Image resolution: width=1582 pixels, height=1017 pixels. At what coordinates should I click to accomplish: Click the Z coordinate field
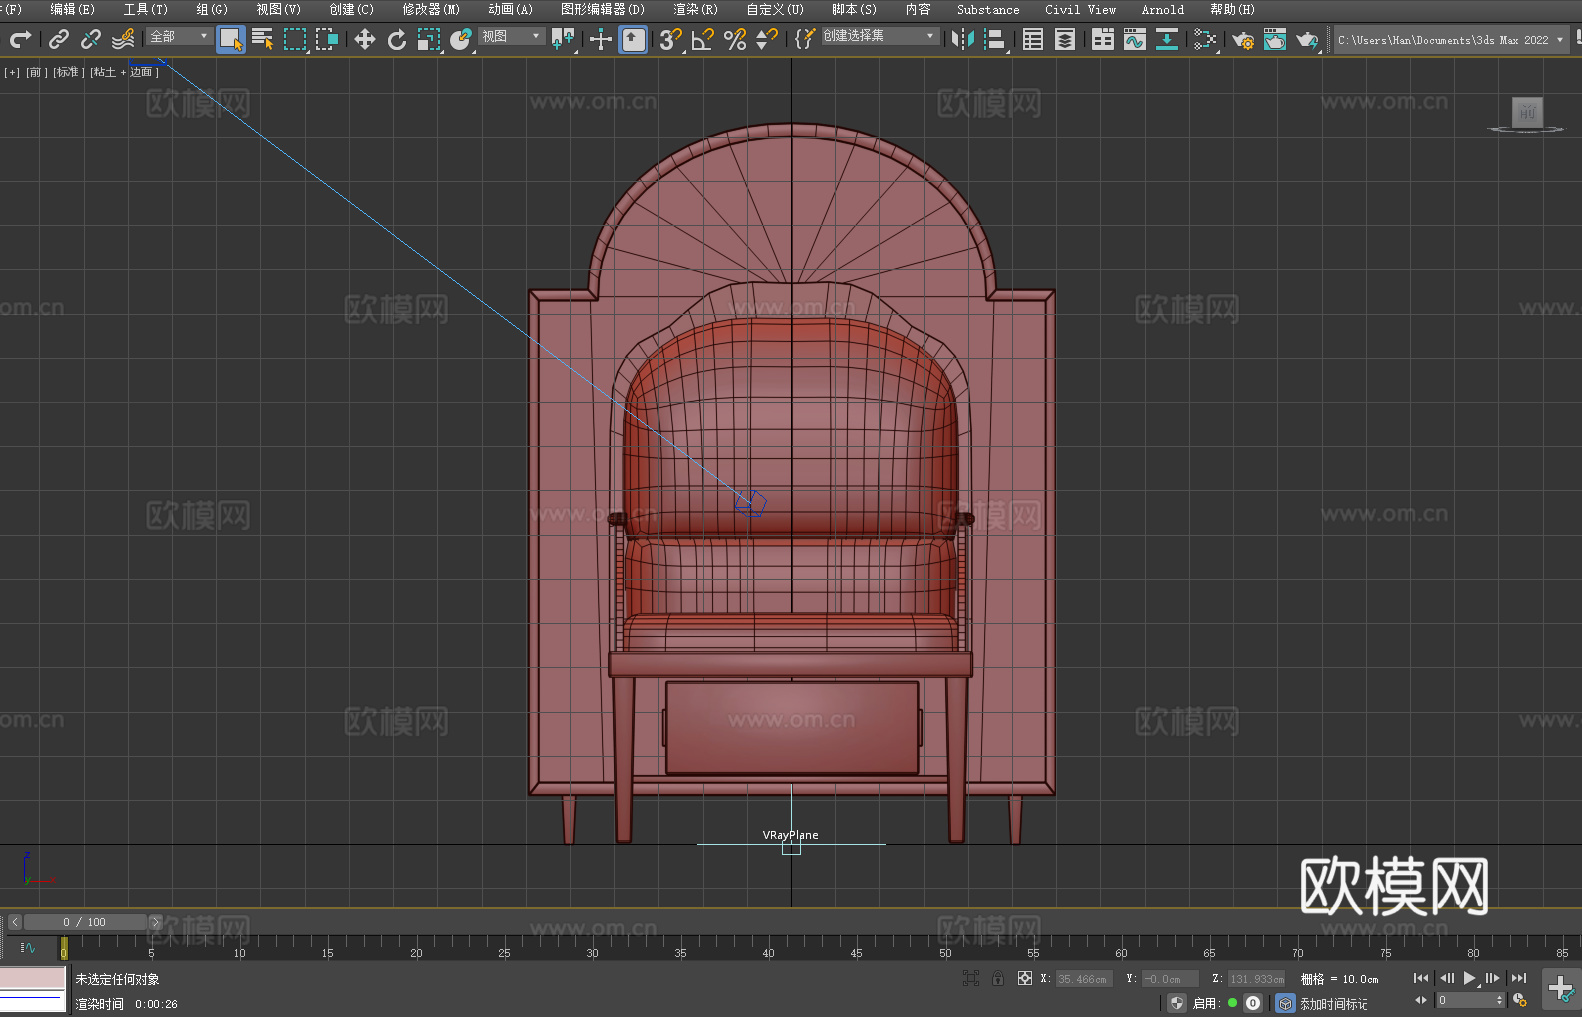click(1256, 979)
